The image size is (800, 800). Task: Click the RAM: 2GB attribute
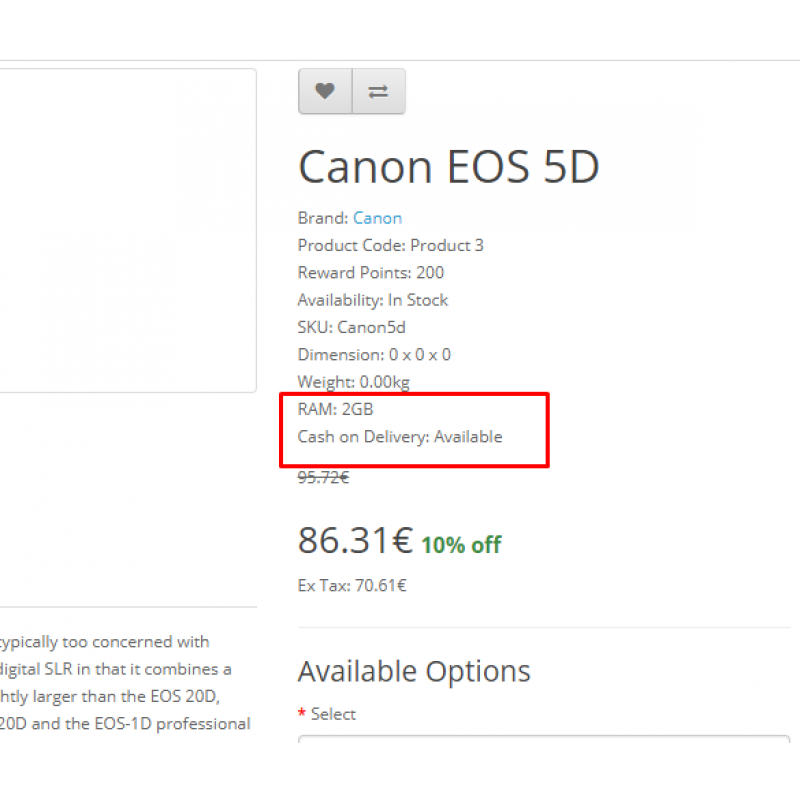(x=336, y=409)
